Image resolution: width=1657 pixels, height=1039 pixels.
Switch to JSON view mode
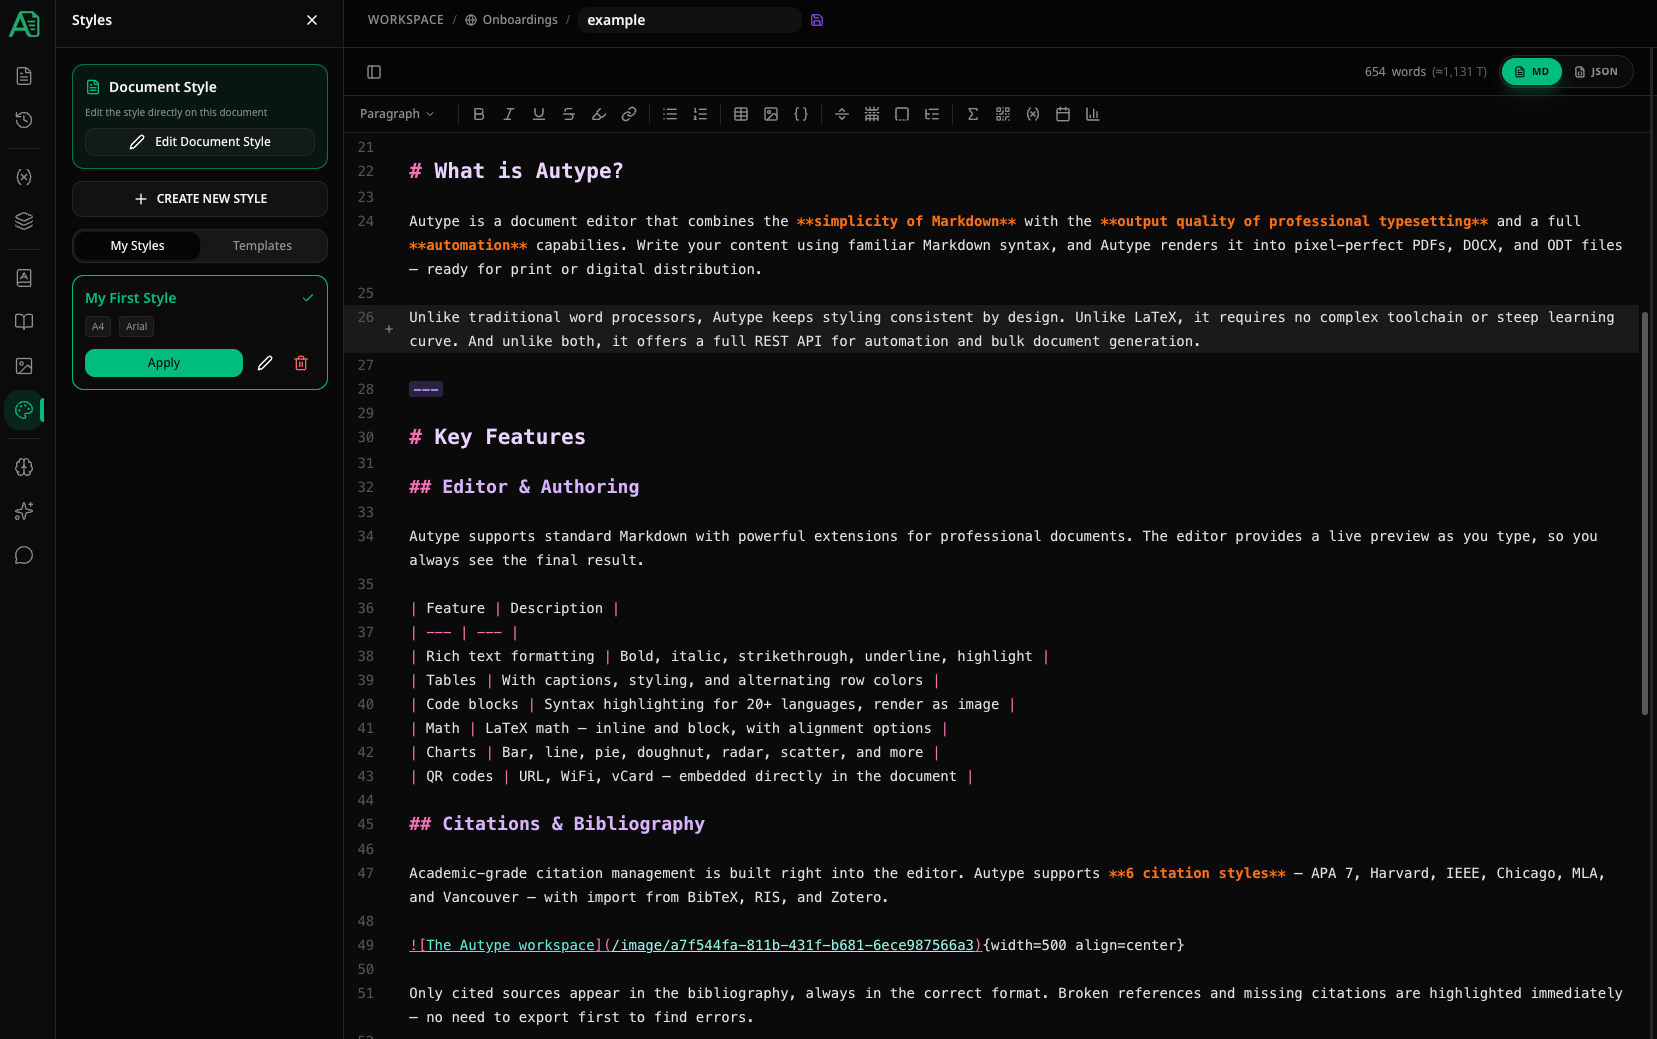1596,72
